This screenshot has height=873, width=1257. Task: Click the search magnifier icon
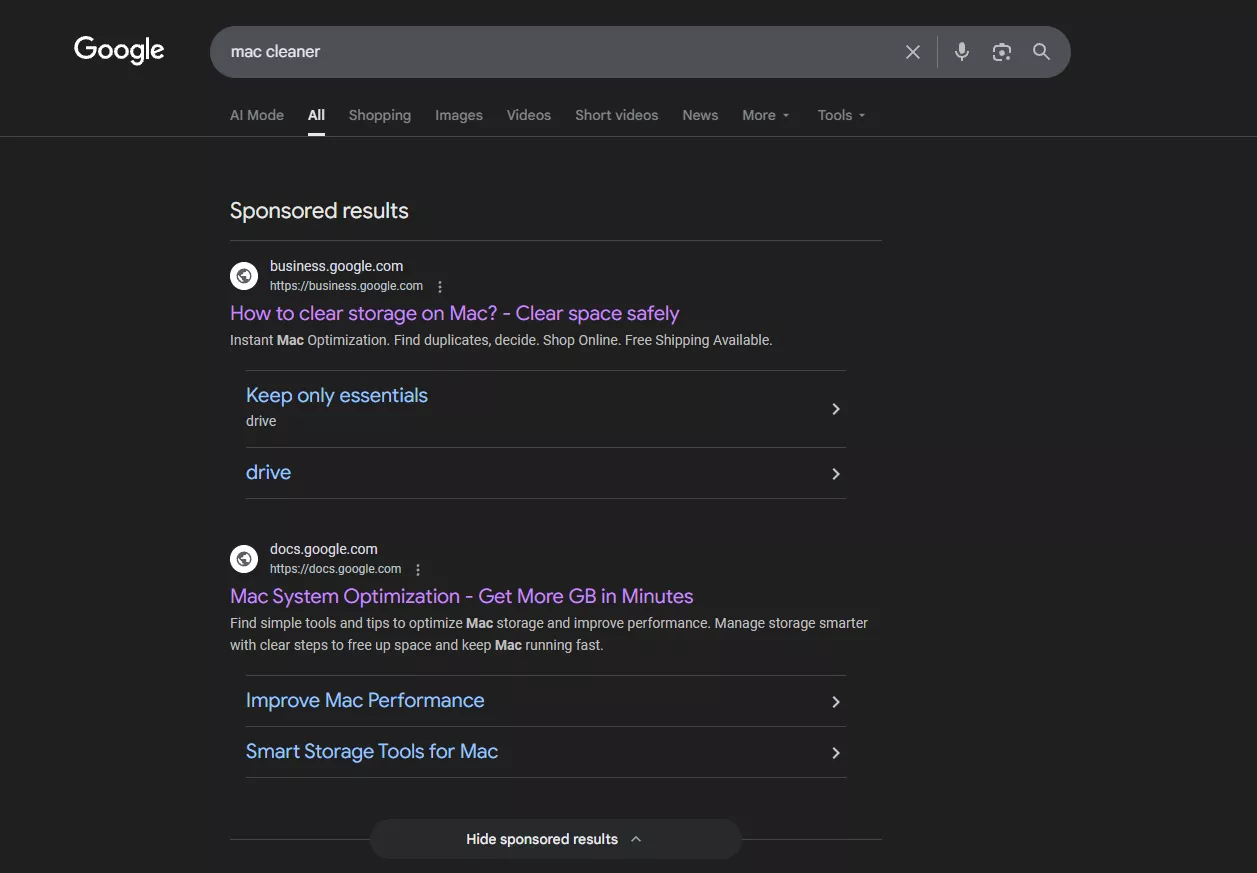(x=1040, y=51)
